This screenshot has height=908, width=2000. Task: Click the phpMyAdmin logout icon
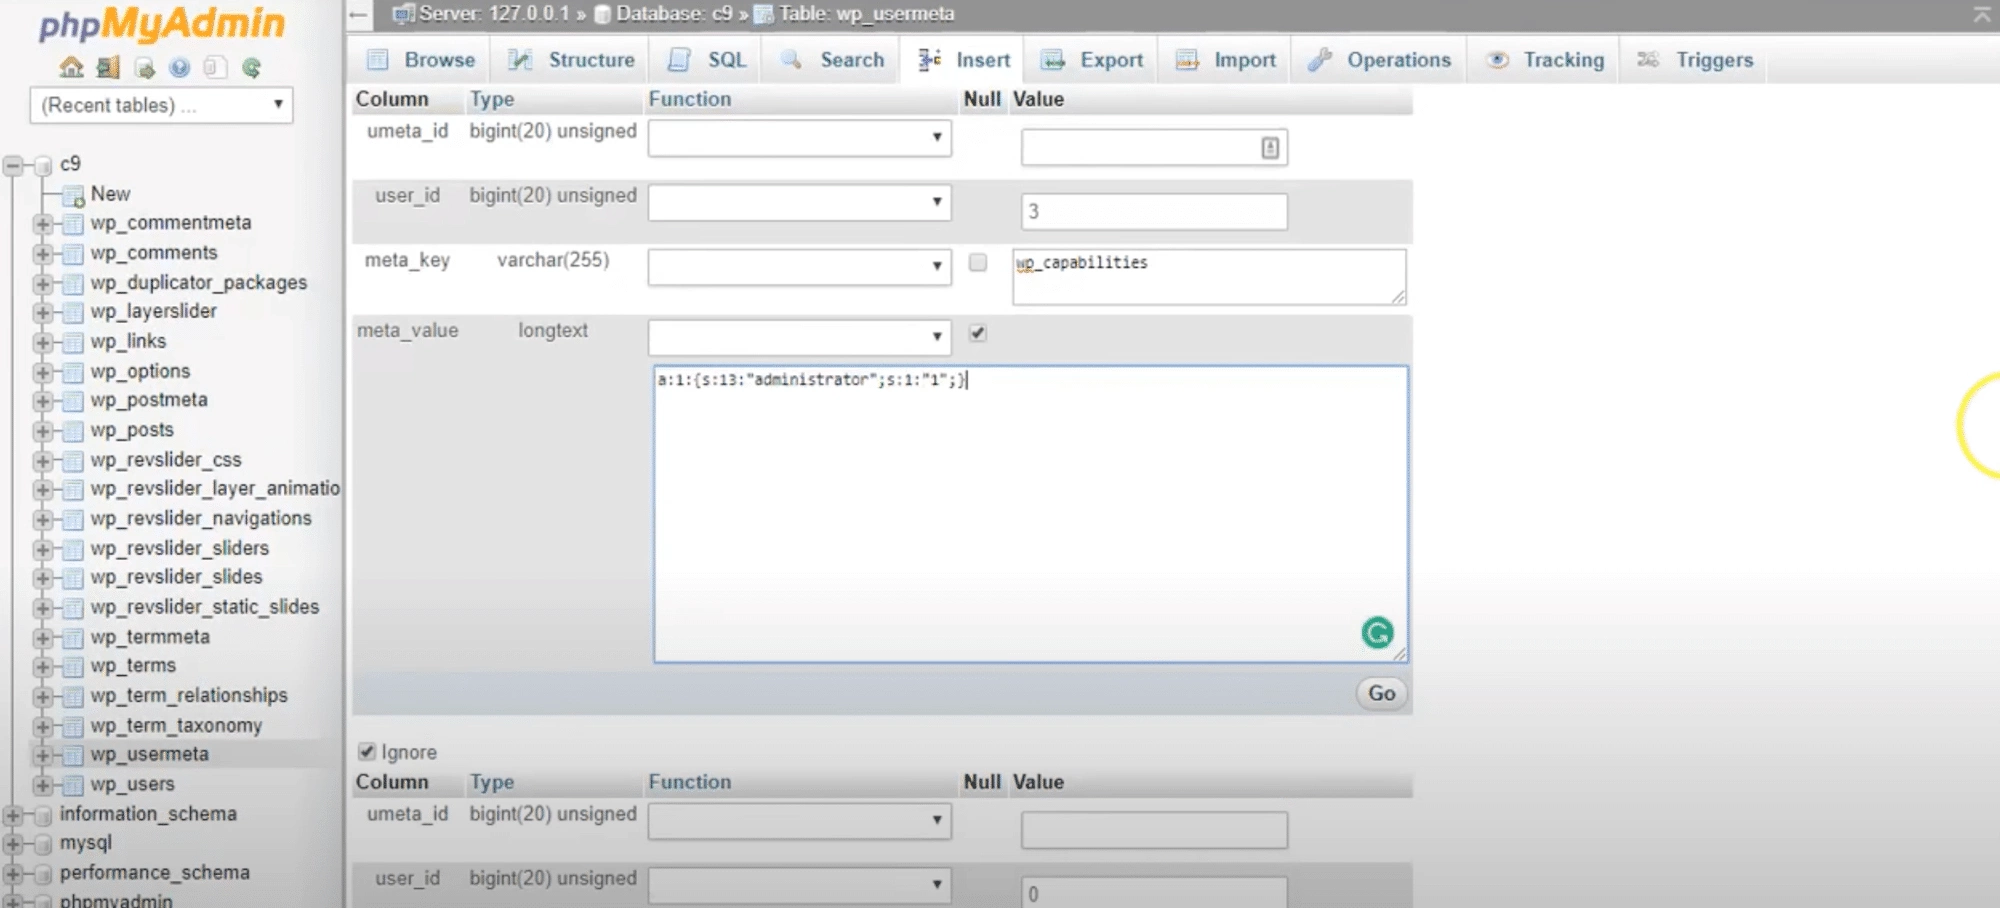point(107,67)
